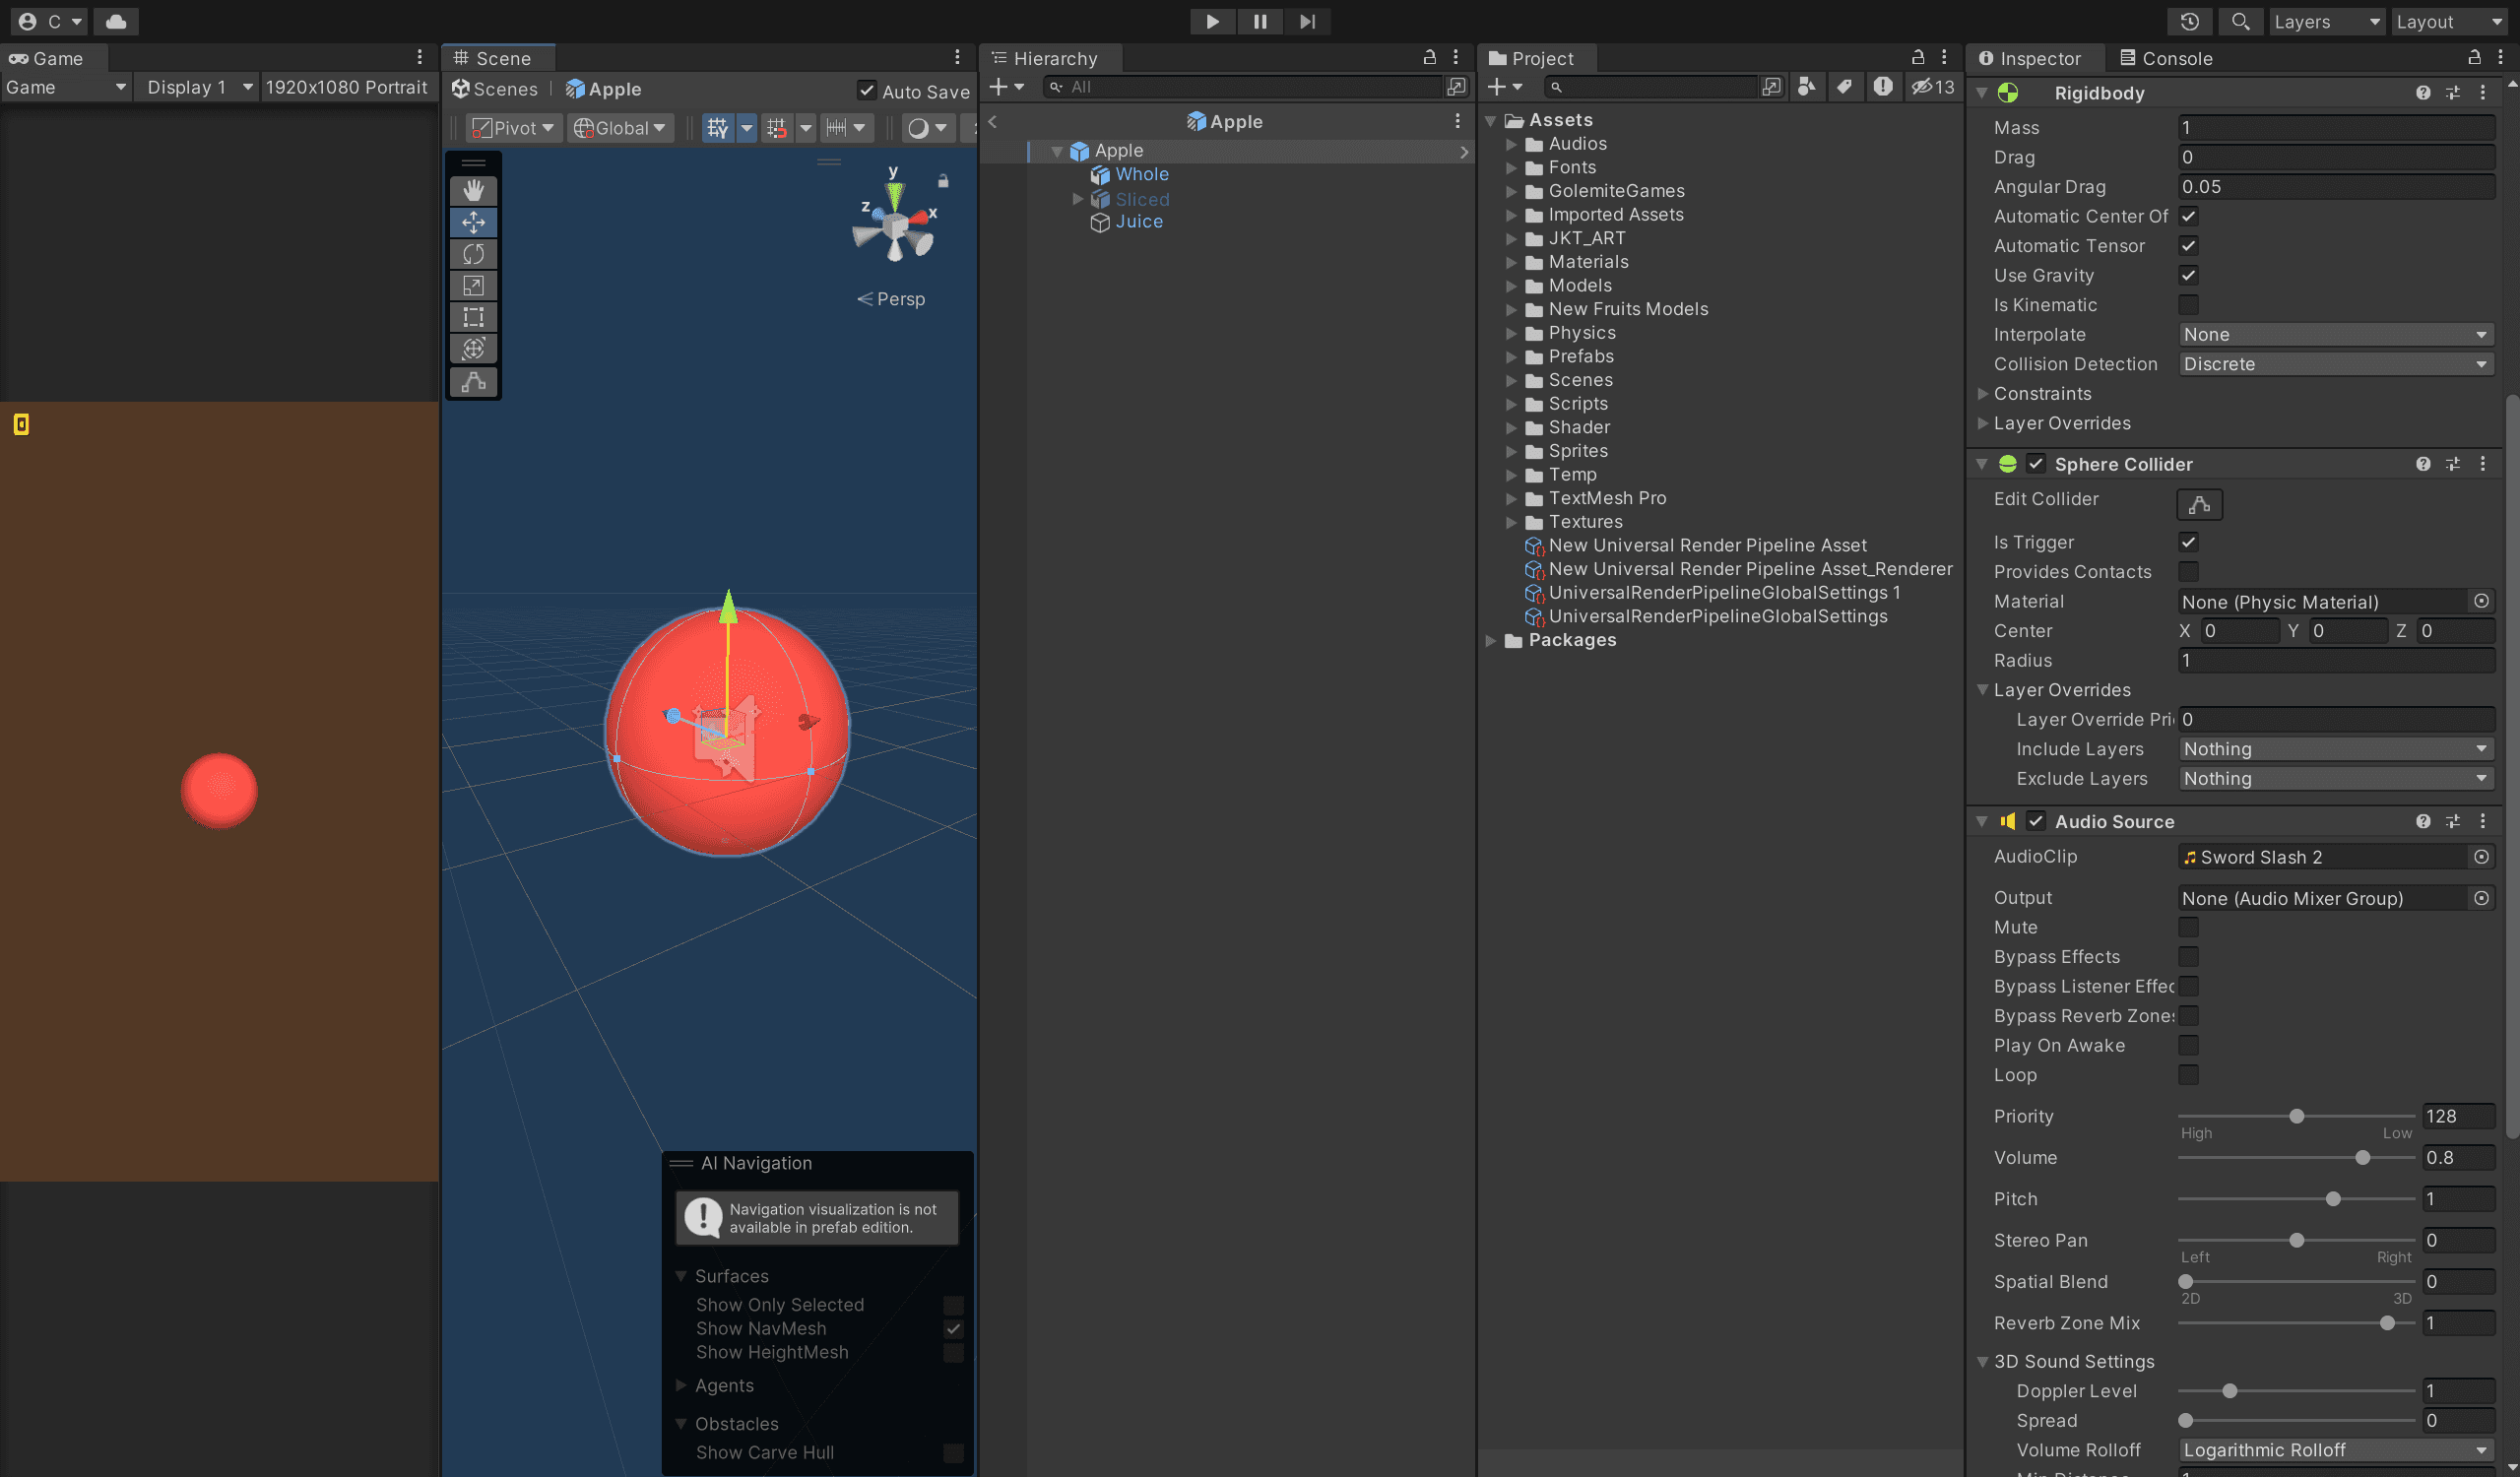Disable the Use Gravity checkbox

pyautogui.click(x=2188, y=275)
